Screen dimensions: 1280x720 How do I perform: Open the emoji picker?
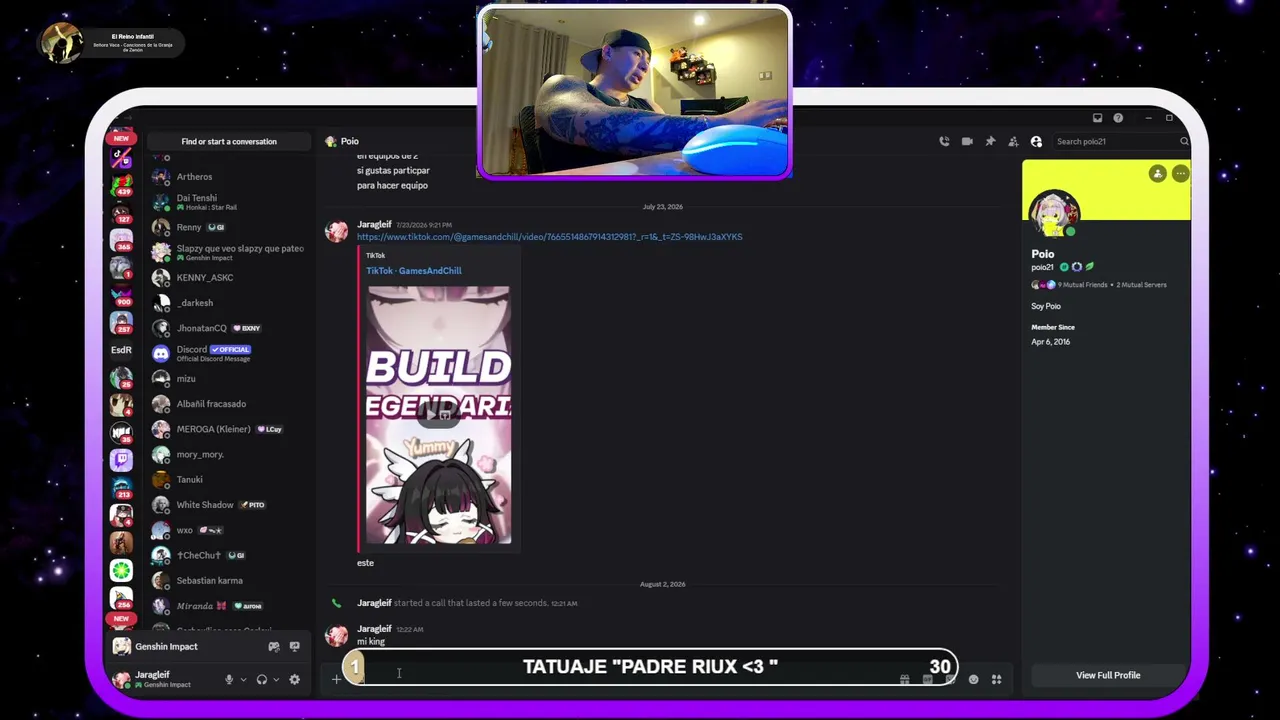pos(974,680)
